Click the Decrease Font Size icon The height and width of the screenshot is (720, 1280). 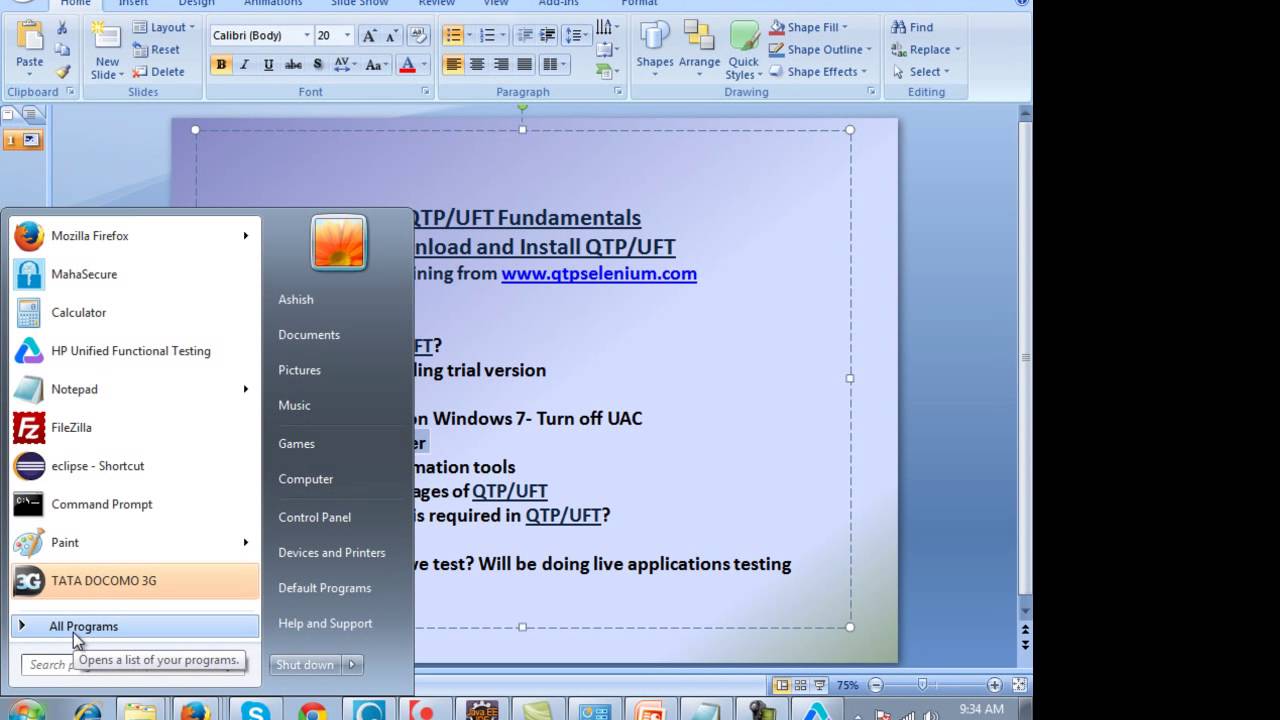[x=391, y=36]
